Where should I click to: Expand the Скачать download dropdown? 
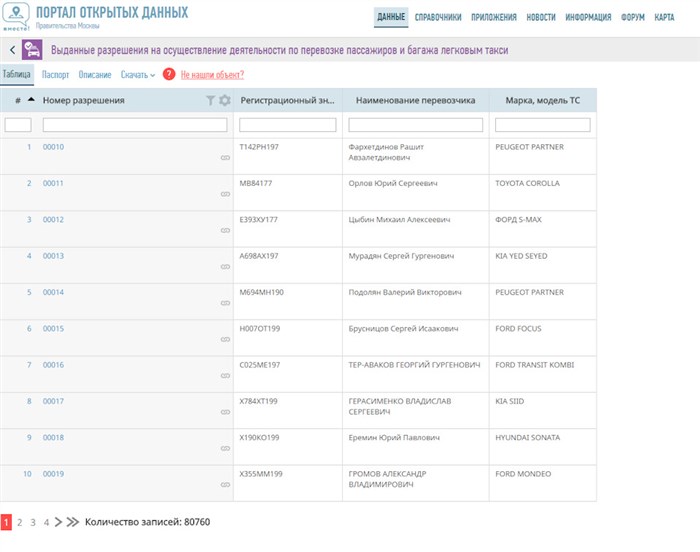[138, 75]
